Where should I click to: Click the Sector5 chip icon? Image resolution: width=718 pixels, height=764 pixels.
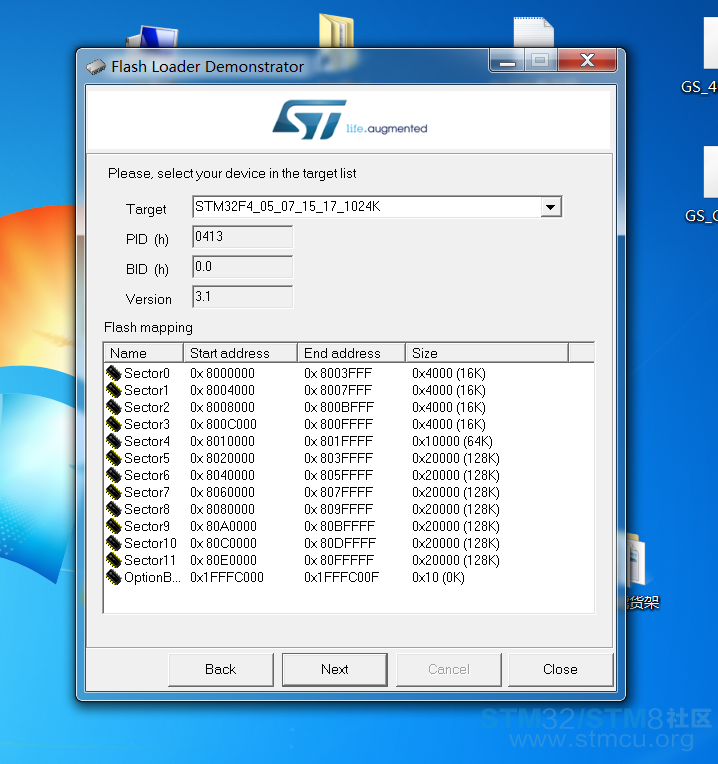[x=113, y=458]
